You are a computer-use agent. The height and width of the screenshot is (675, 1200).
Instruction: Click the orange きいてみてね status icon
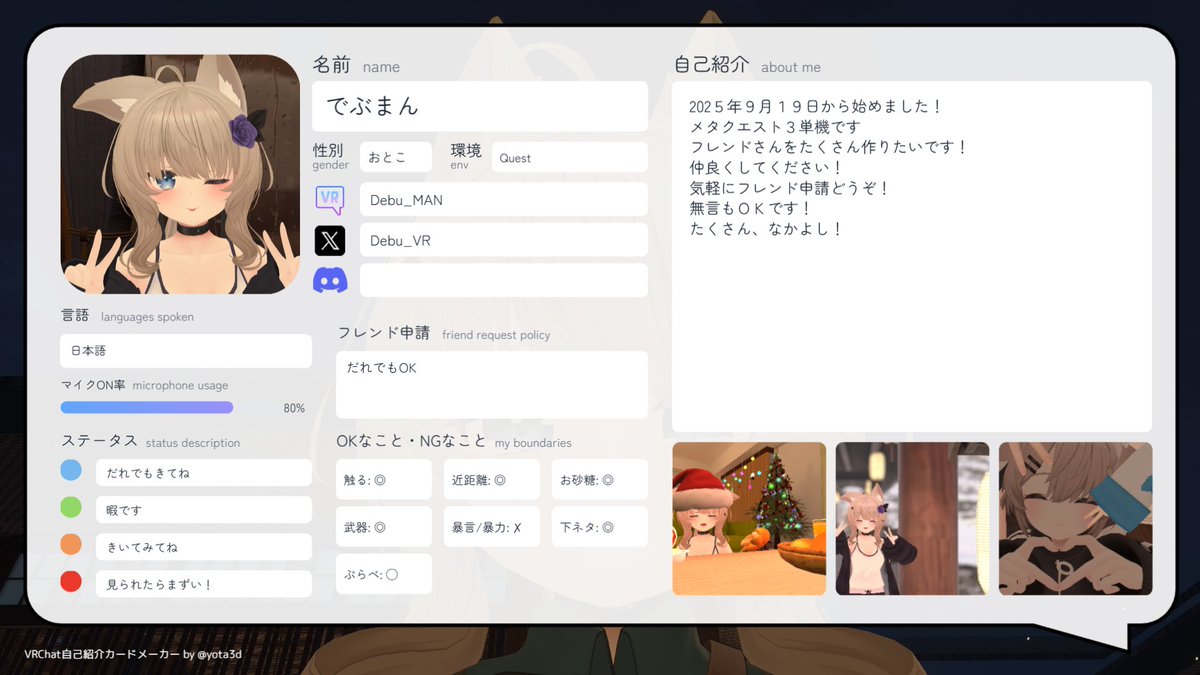click(x=71, y=543)
